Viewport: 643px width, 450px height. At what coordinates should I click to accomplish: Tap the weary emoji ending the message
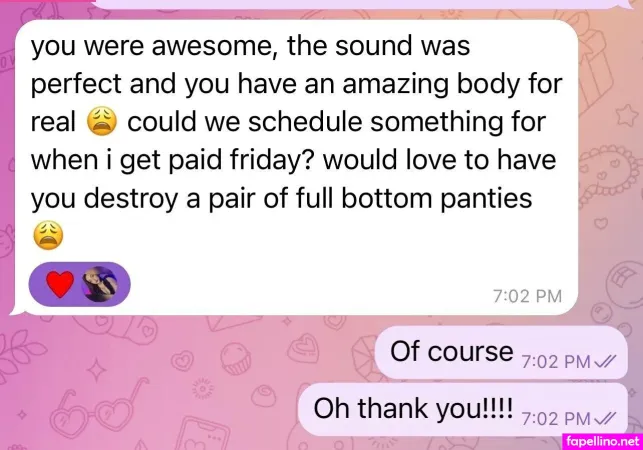point(48,235)
